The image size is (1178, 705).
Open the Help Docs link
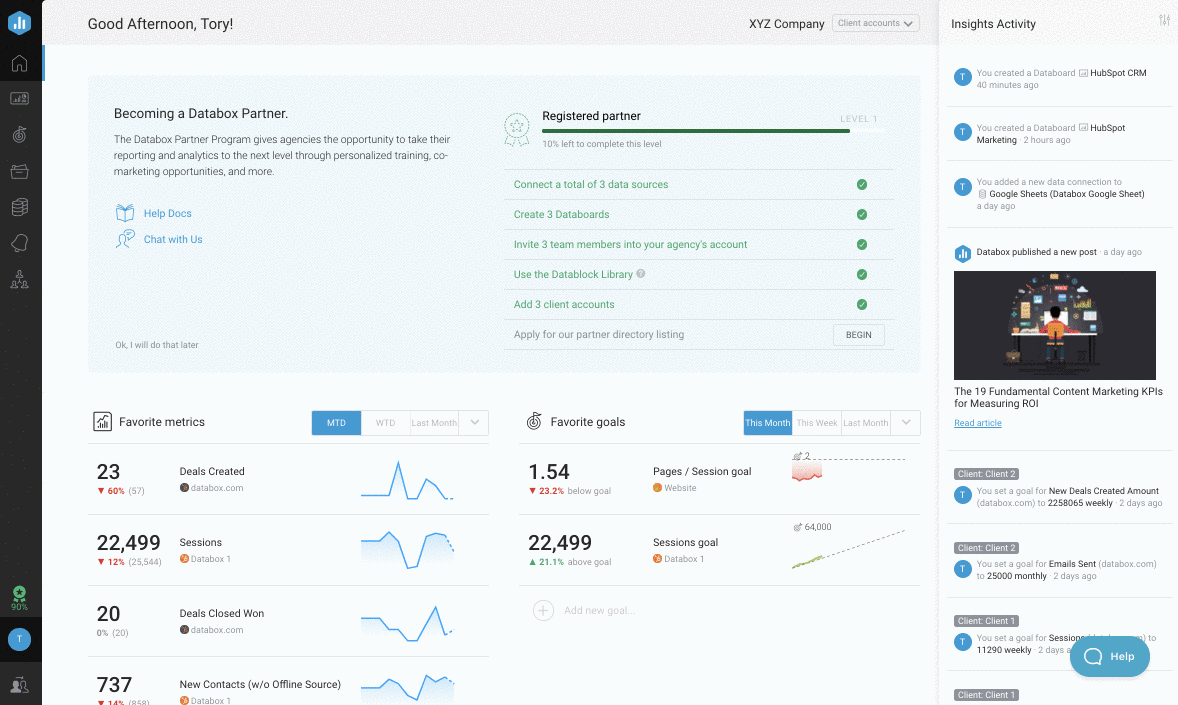(x=168, y=213)
